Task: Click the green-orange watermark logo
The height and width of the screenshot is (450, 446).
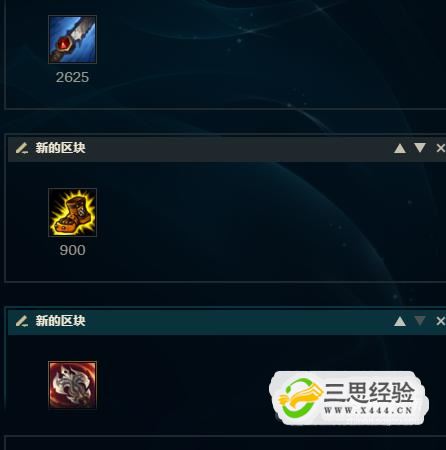Action: pyautogui.click(x=300, y=398)
